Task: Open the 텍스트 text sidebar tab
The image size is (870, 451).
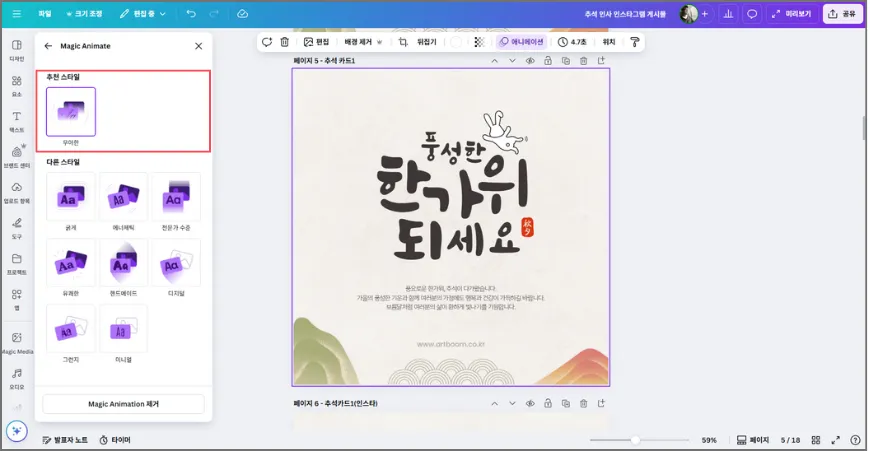Action: 17,121
